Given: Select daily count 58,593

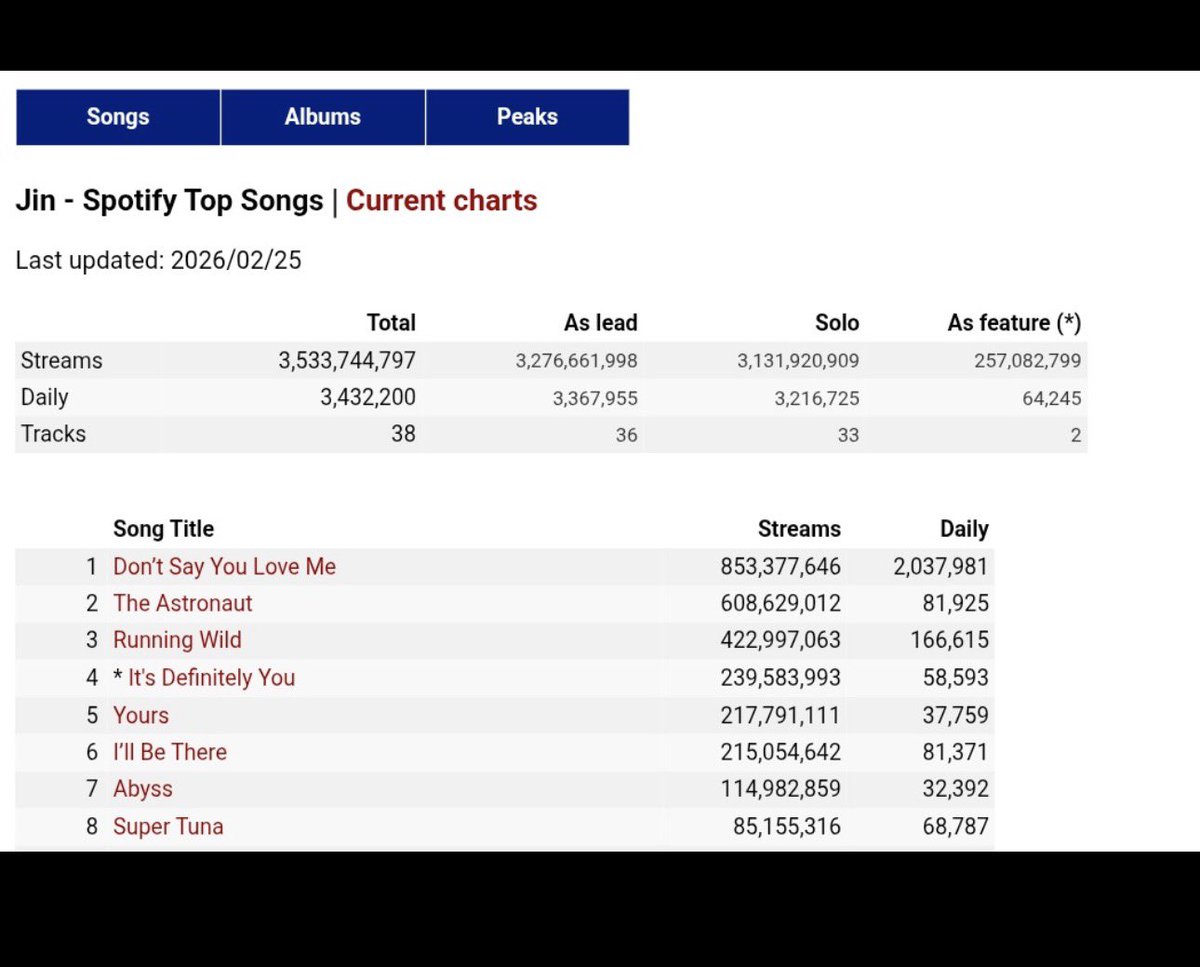Looking at the screenshot, I should pos(956,678).
